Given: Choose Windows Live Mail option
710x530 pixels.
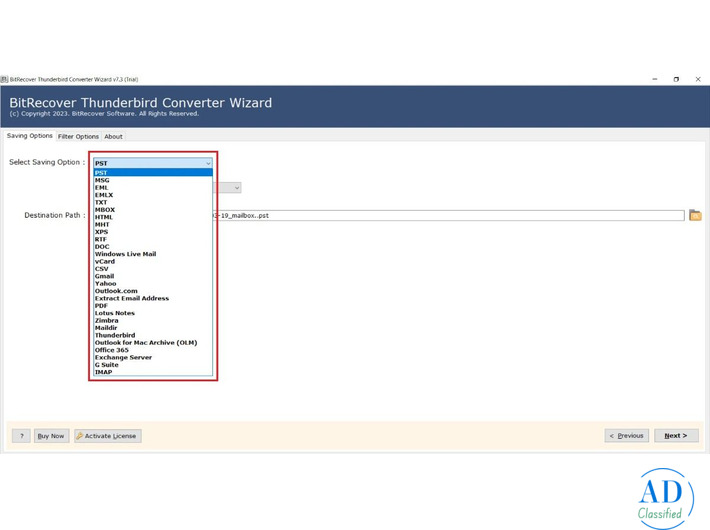Looking at the screenshot, I should point(153,254).
